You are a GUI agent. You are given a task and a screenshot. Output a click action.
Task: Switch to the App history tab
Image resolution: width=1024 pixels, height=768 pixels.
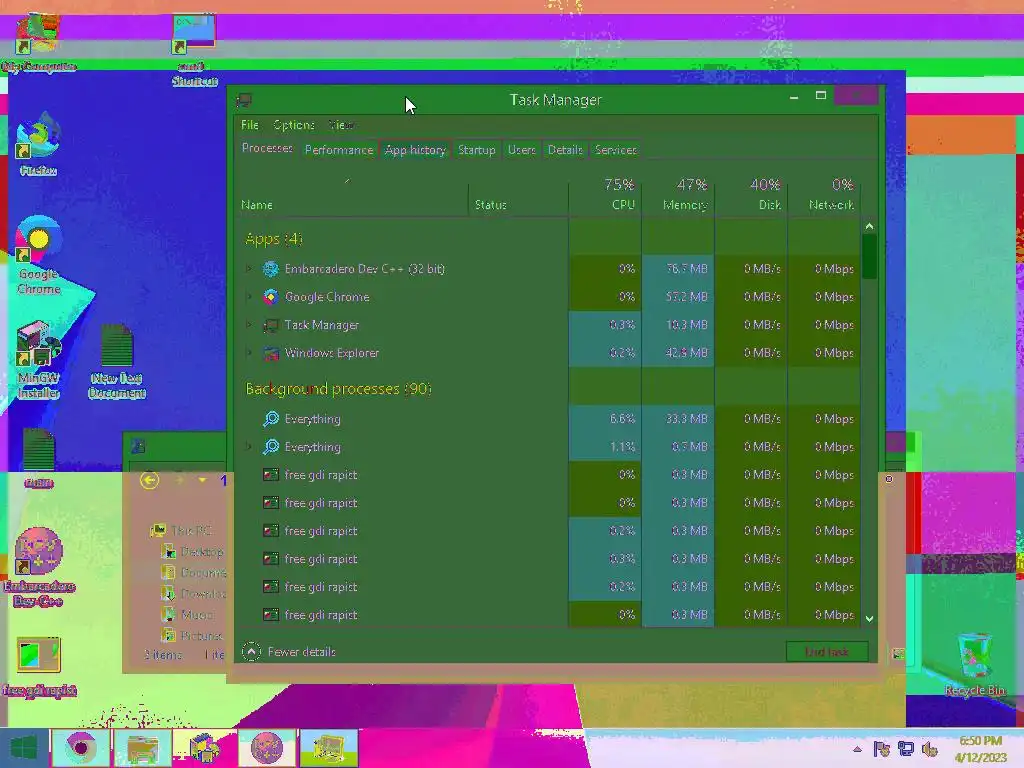(x=415, y=150)
